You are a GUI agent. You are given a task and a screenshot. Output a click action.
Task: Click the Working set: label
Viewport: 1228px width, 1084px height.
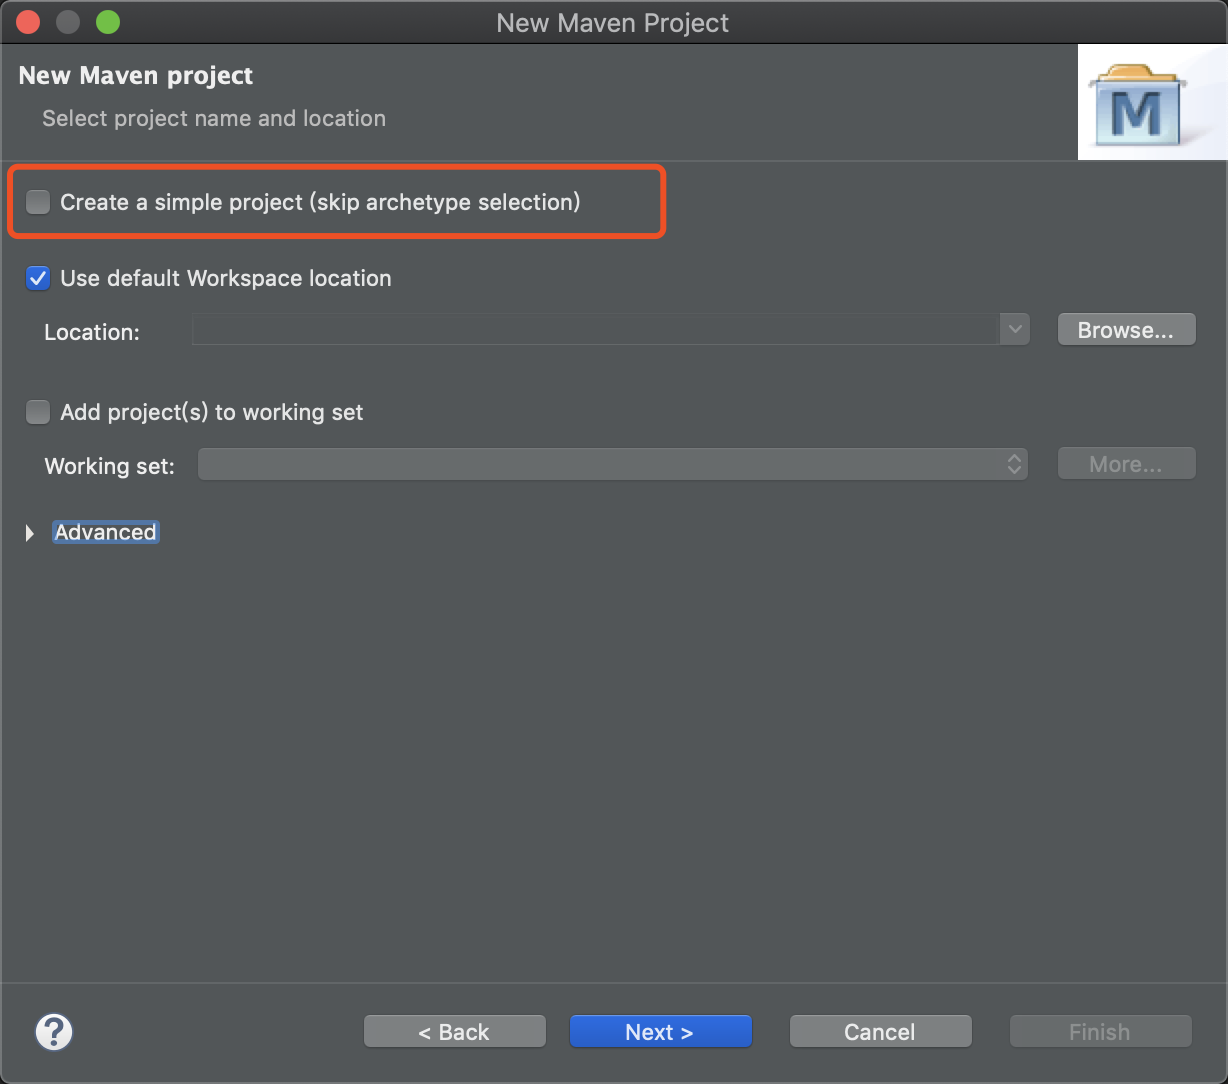[110, 466]
